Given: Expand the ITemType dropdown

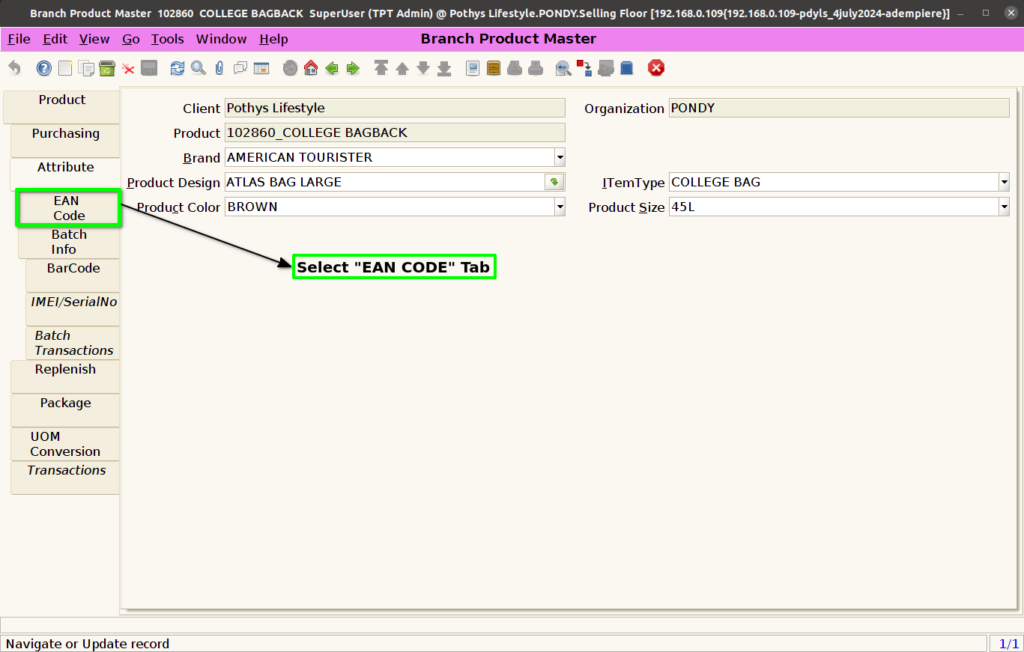Looking at the screenshot, I should tap(1004, 182).
